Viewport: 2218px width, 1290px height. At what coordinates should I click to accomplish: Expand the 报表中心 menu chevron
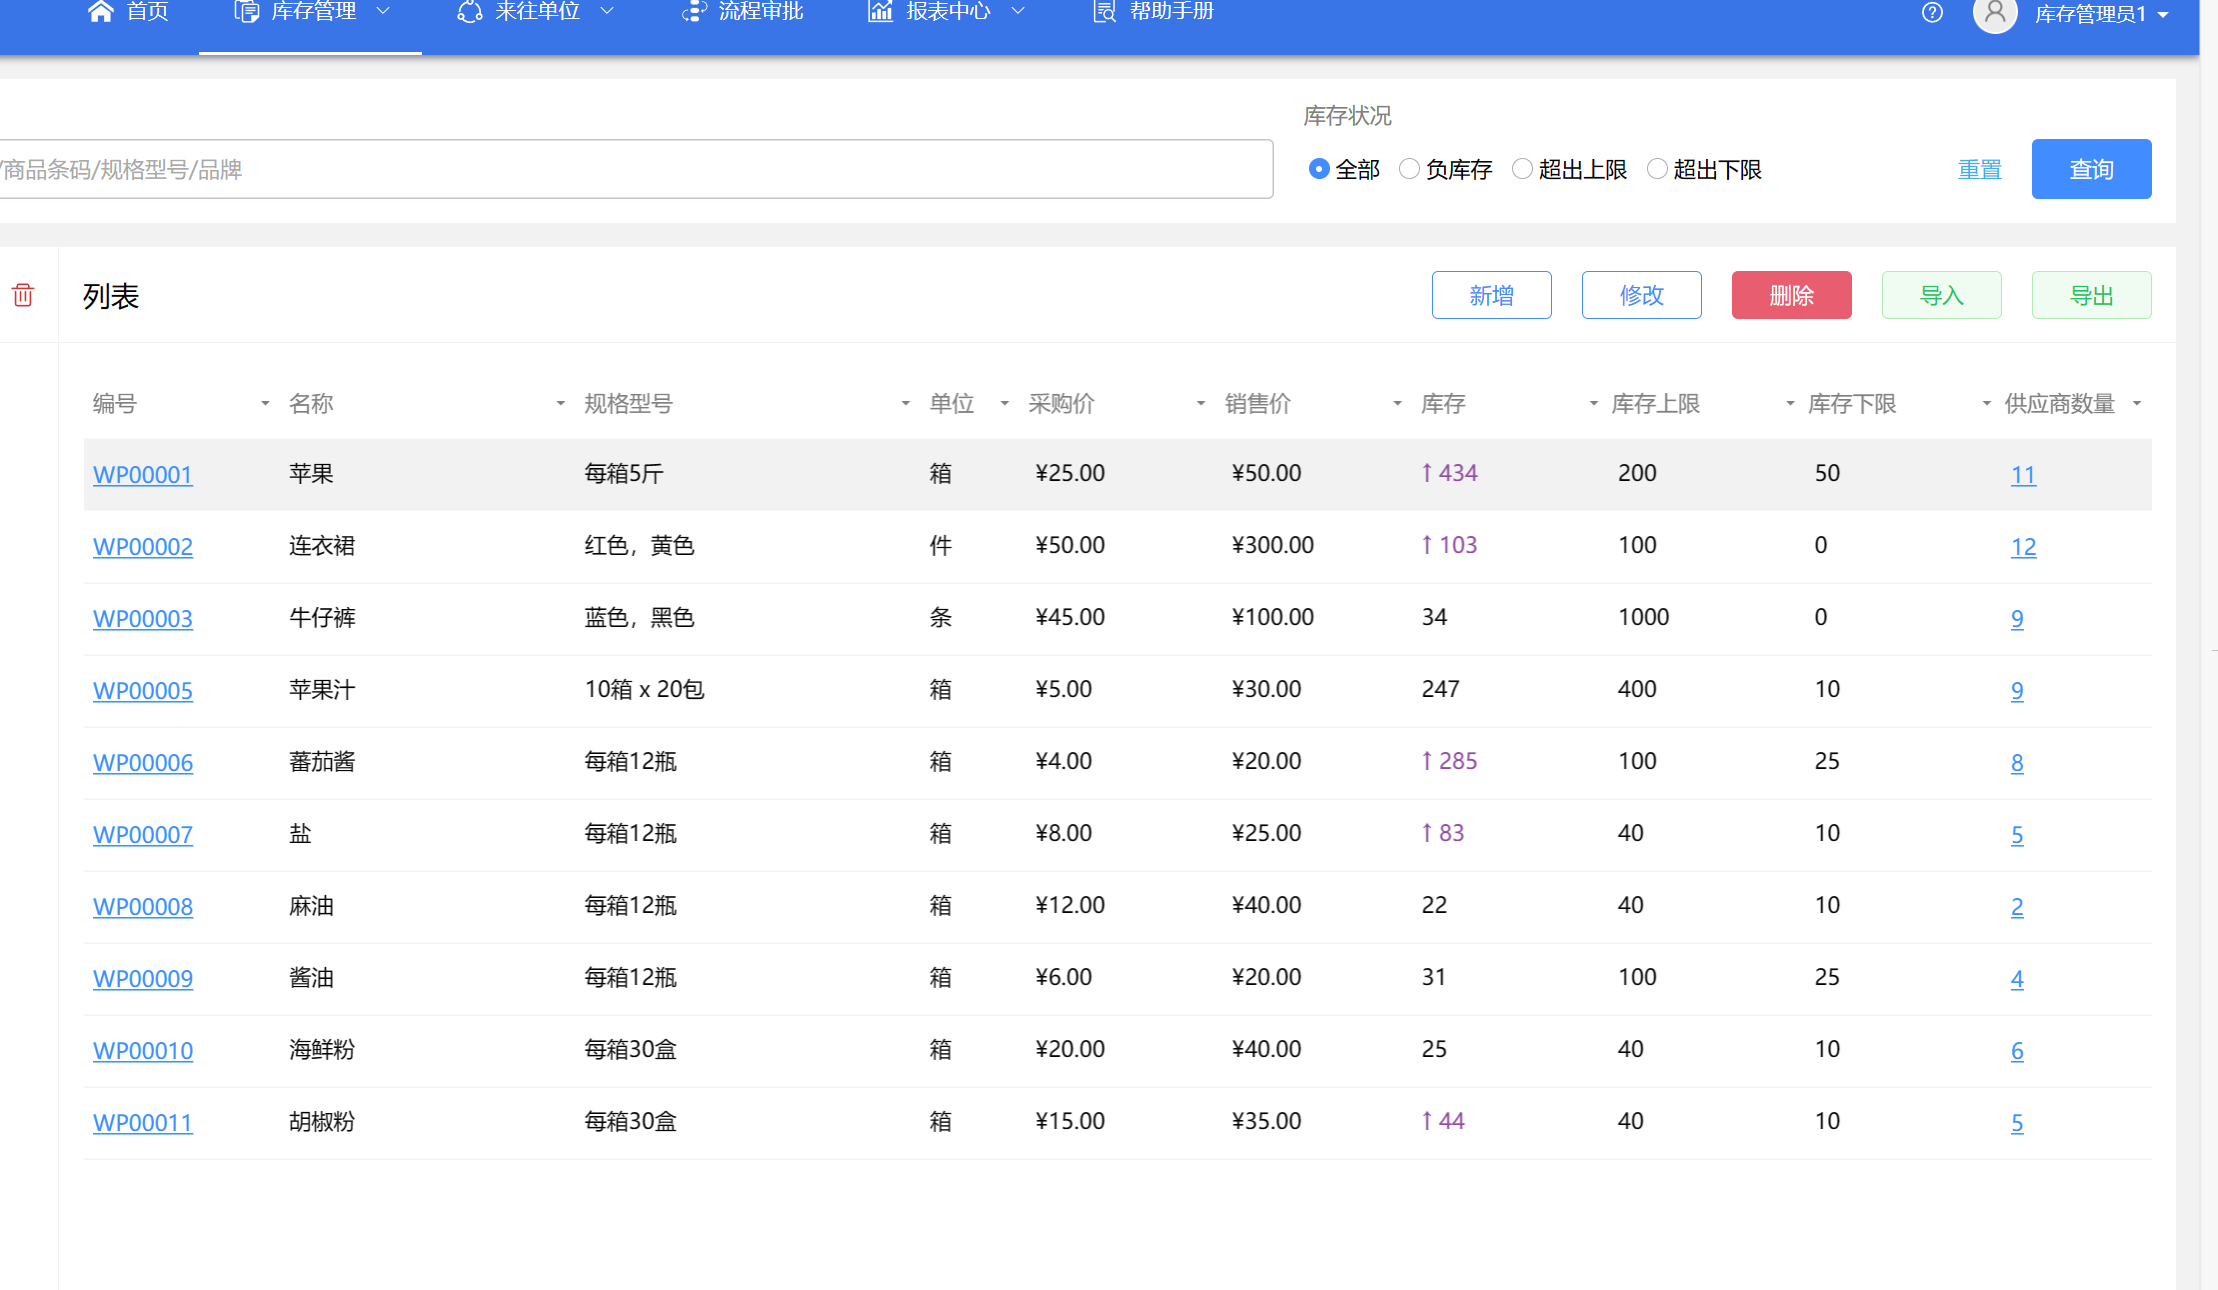pos(1018,11)
